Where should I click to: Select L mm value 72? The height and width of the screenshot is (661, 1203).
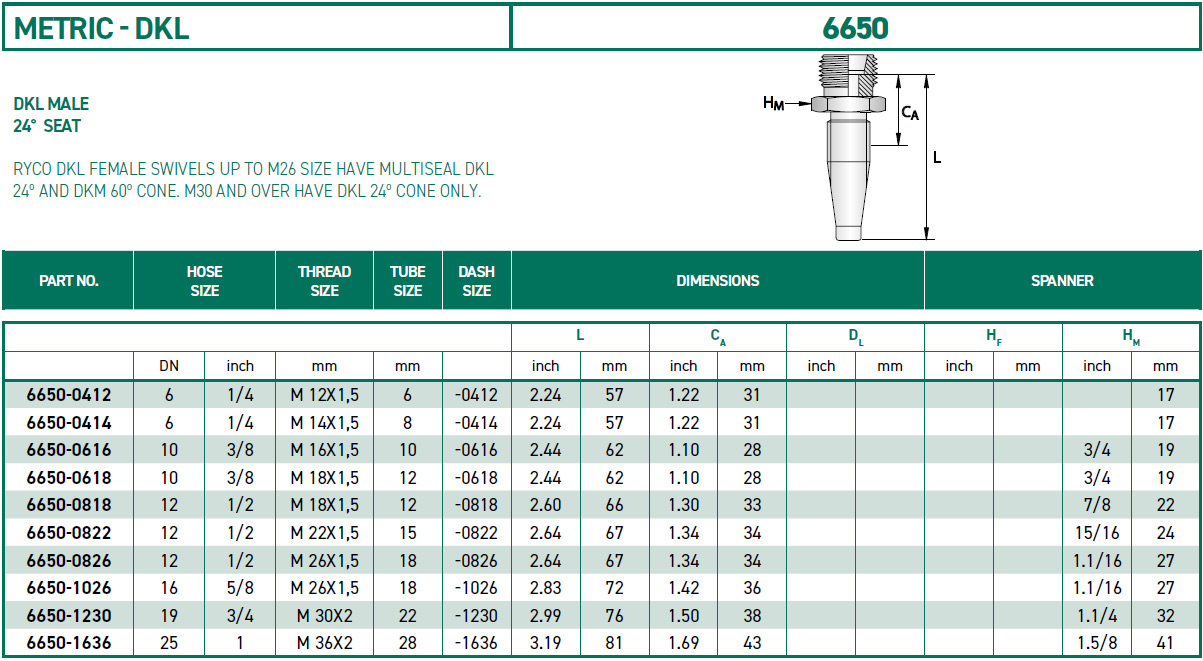click(615, 588)
